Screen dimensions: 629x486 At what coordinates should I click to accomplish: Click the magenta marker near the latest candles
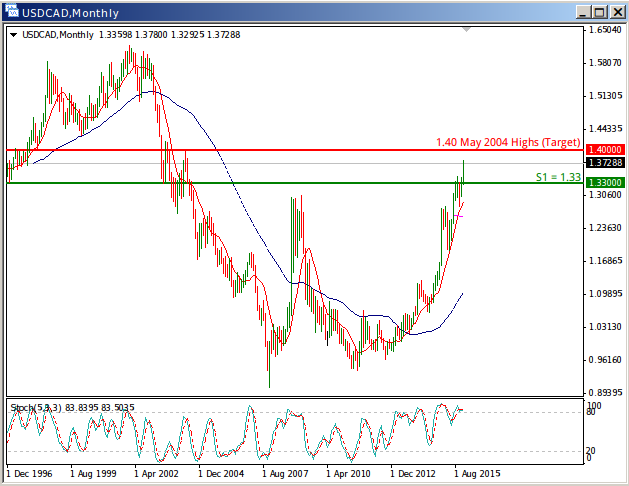click(x=459, y=216)
